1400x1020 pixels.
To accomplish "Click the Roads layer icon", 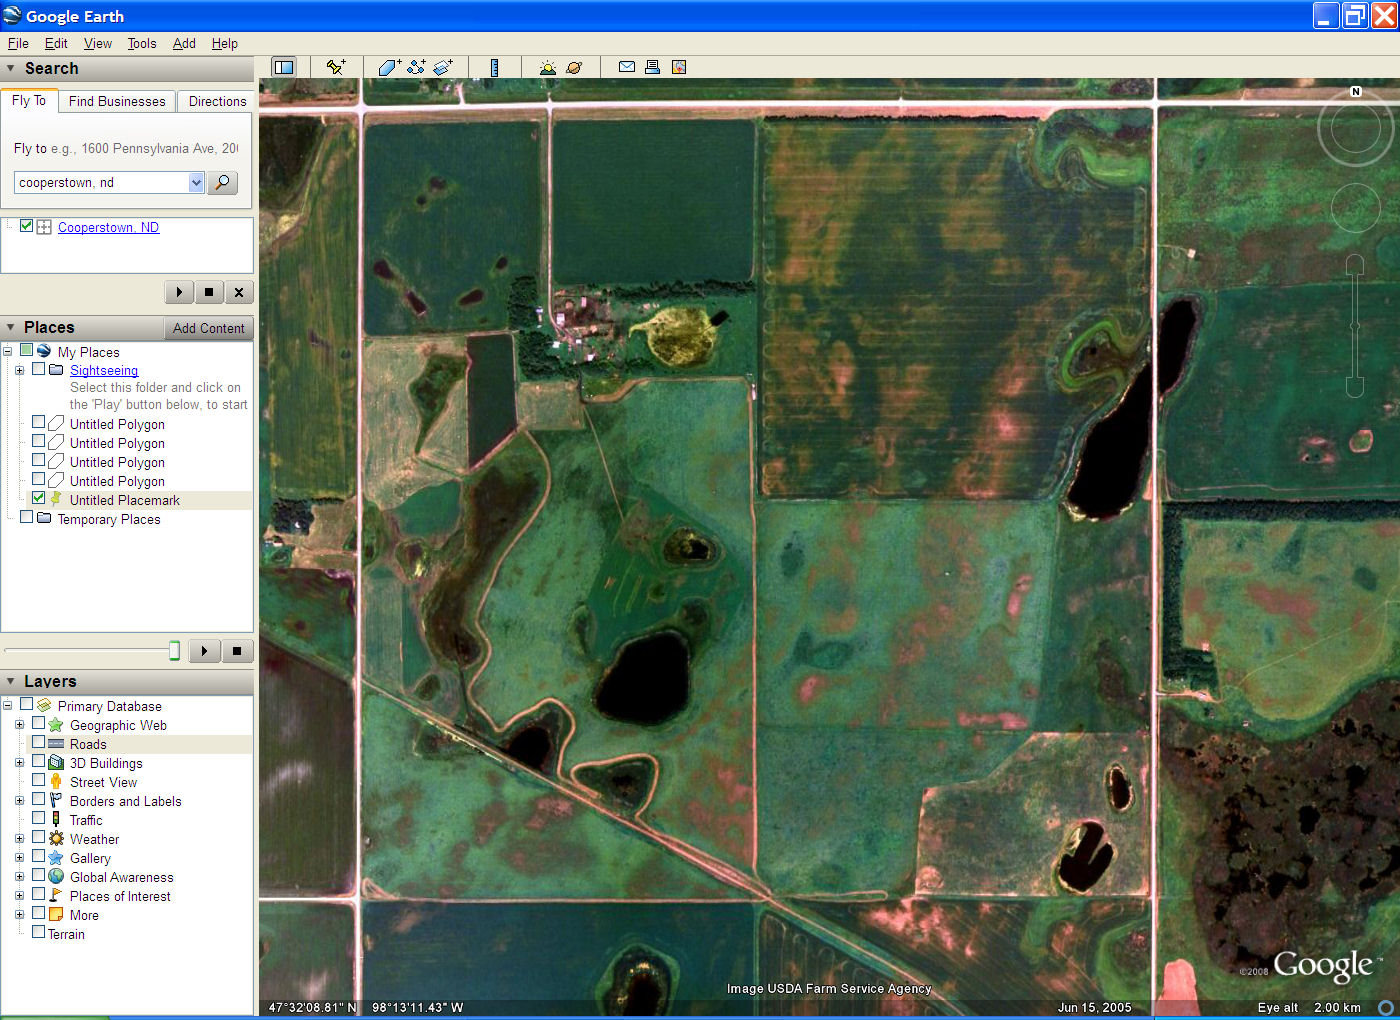I will [x=56, y=744].
